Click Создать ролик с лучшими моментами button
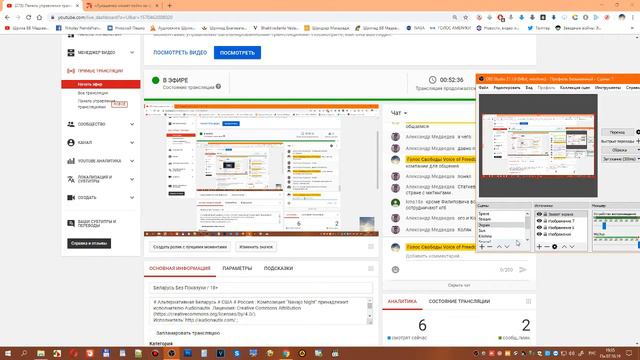Viewport: 640px width, 360px height. pos(189,247)
